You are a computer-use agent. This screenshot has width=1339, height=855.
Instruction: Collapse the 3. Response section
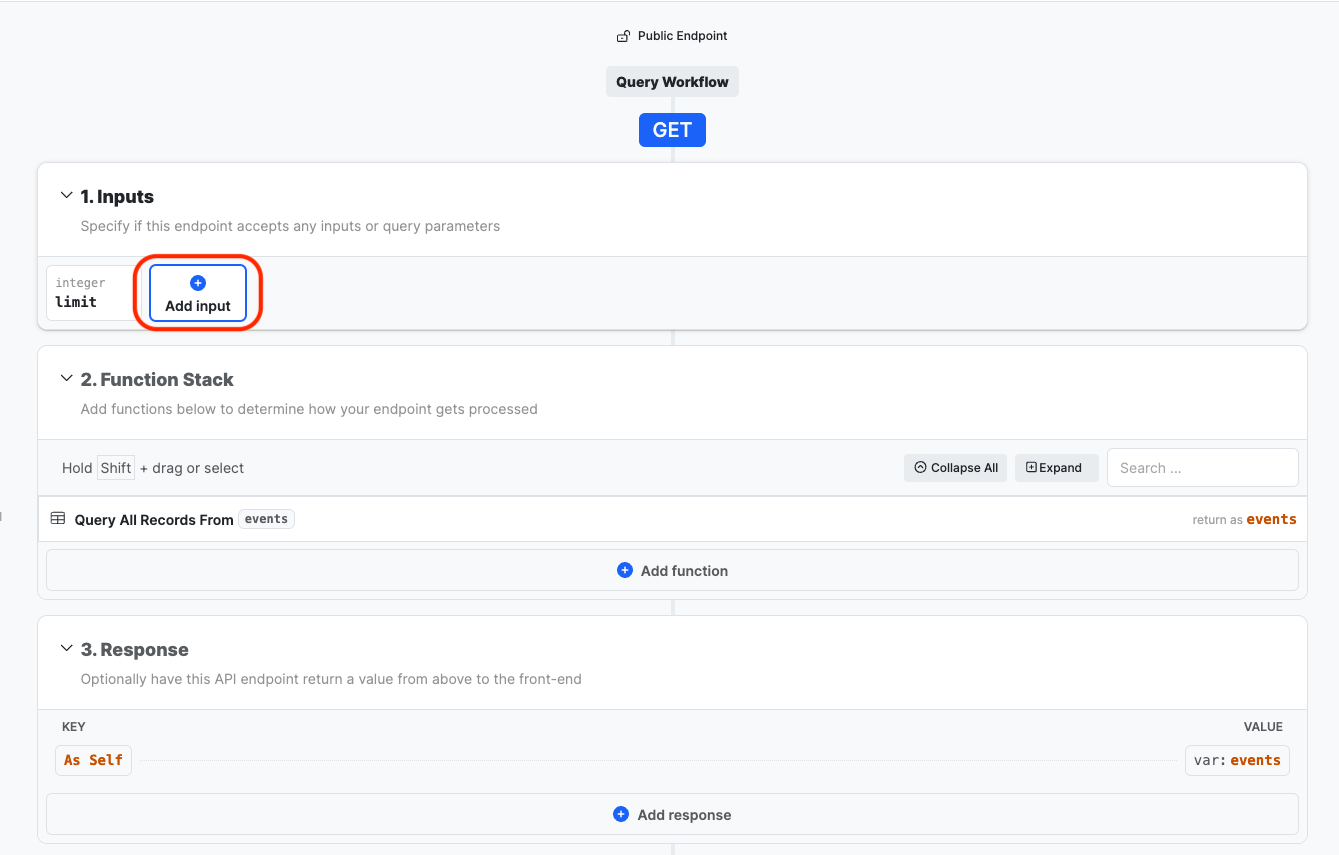(67, 649)
